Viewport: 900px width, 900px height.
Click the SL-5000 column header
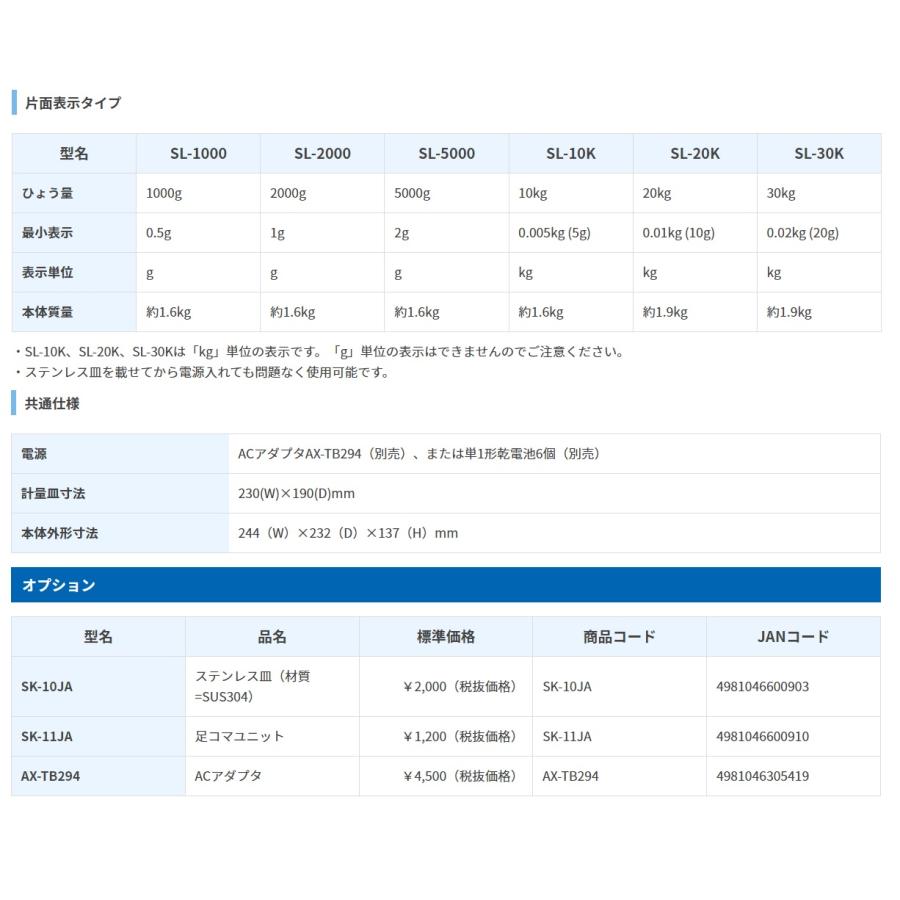(x=446, y=154)
